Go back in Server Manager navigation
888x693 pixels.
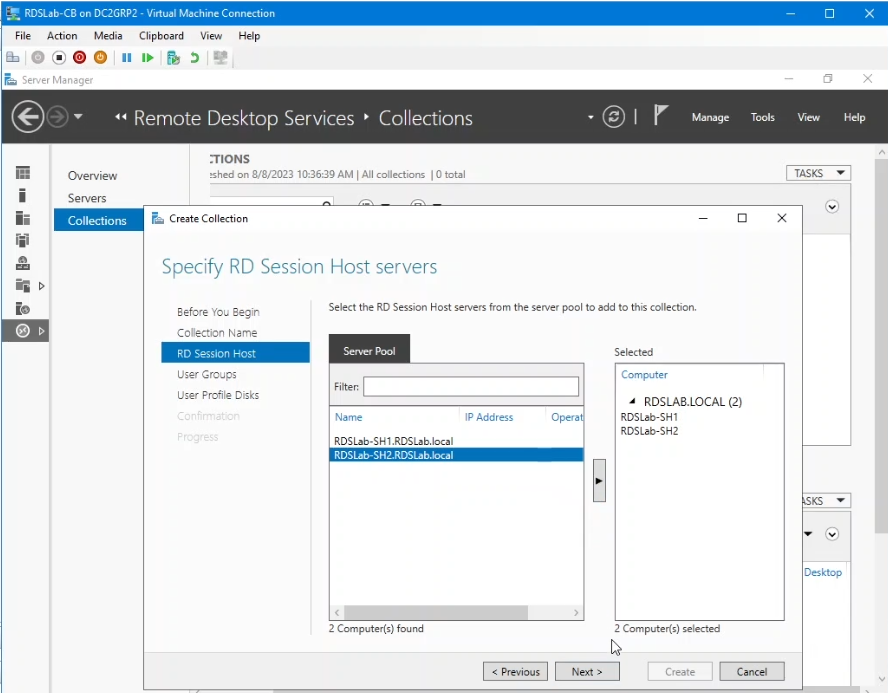pos(27,117)
